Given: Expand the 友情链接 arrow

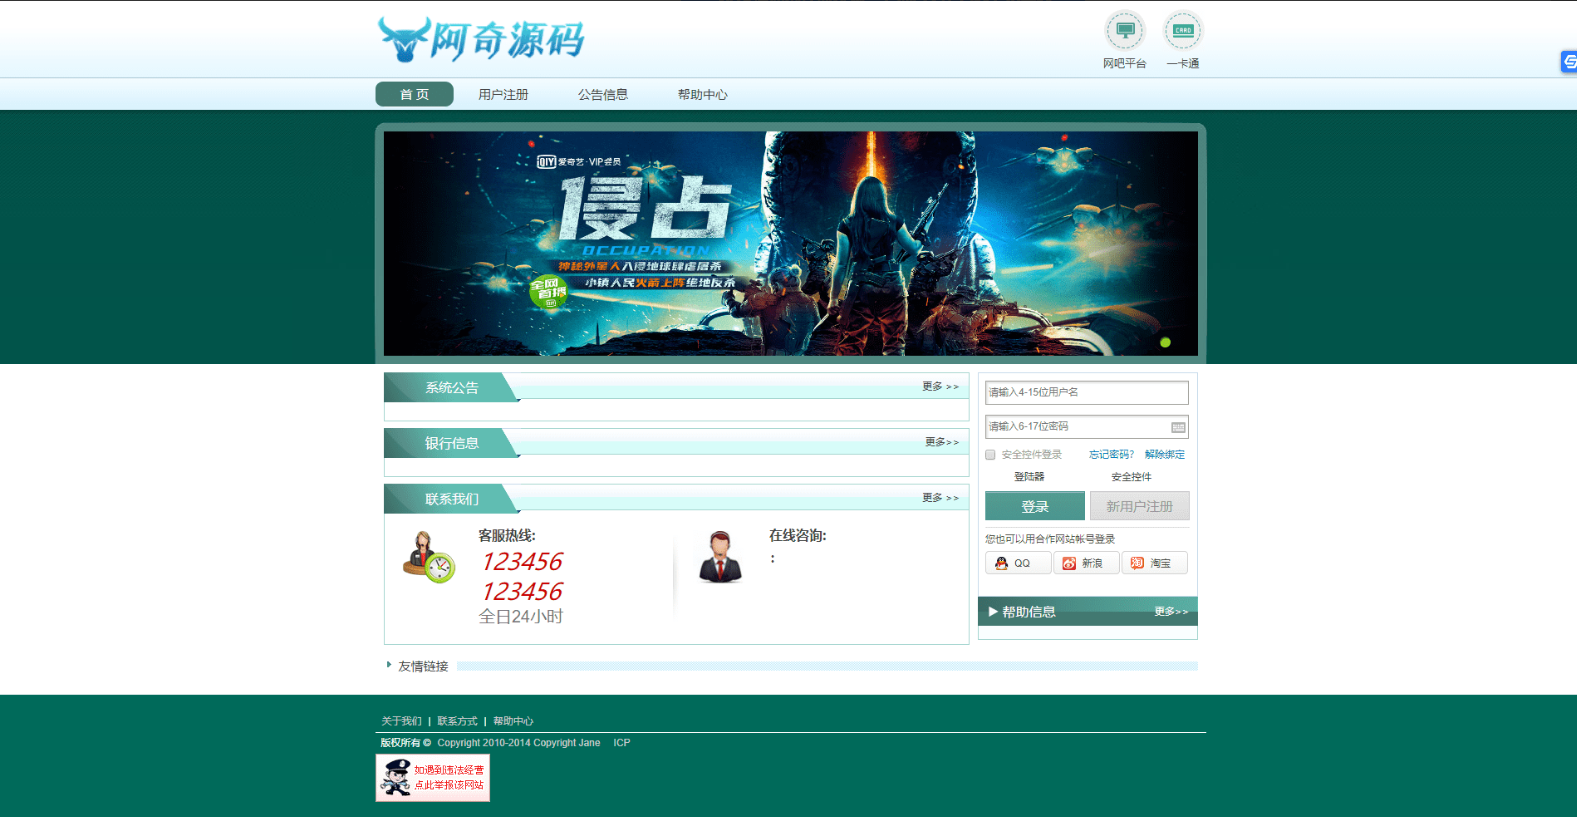Looking at the screenshot, I should [389, 665].
